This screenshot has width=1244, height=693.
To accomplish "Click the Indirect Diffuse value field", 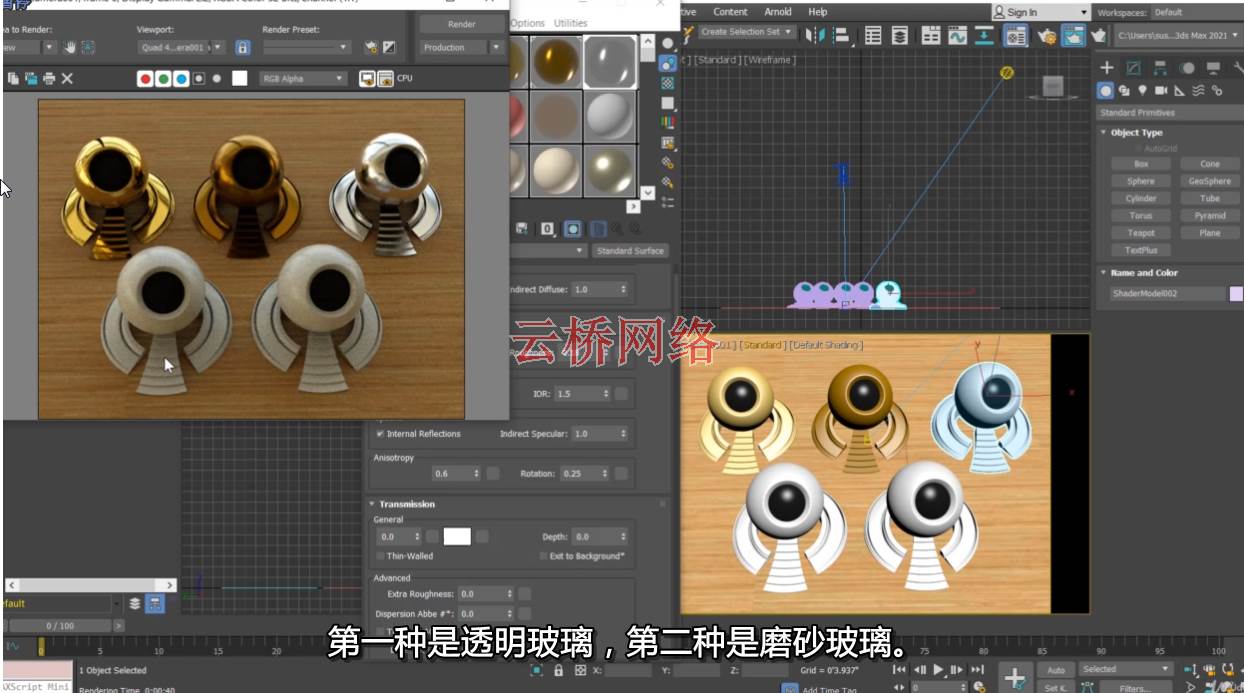I will (594, 289).
